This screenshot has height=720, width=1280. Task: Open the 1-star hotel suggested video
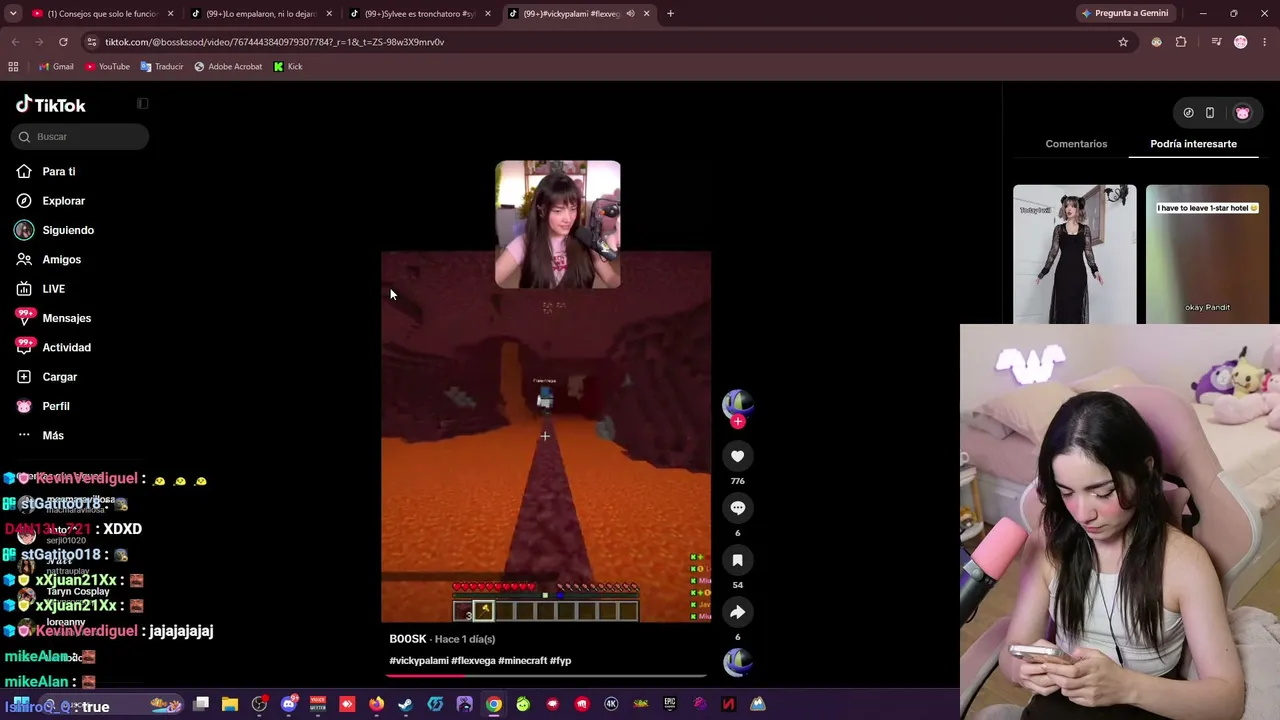[1207, 254]
